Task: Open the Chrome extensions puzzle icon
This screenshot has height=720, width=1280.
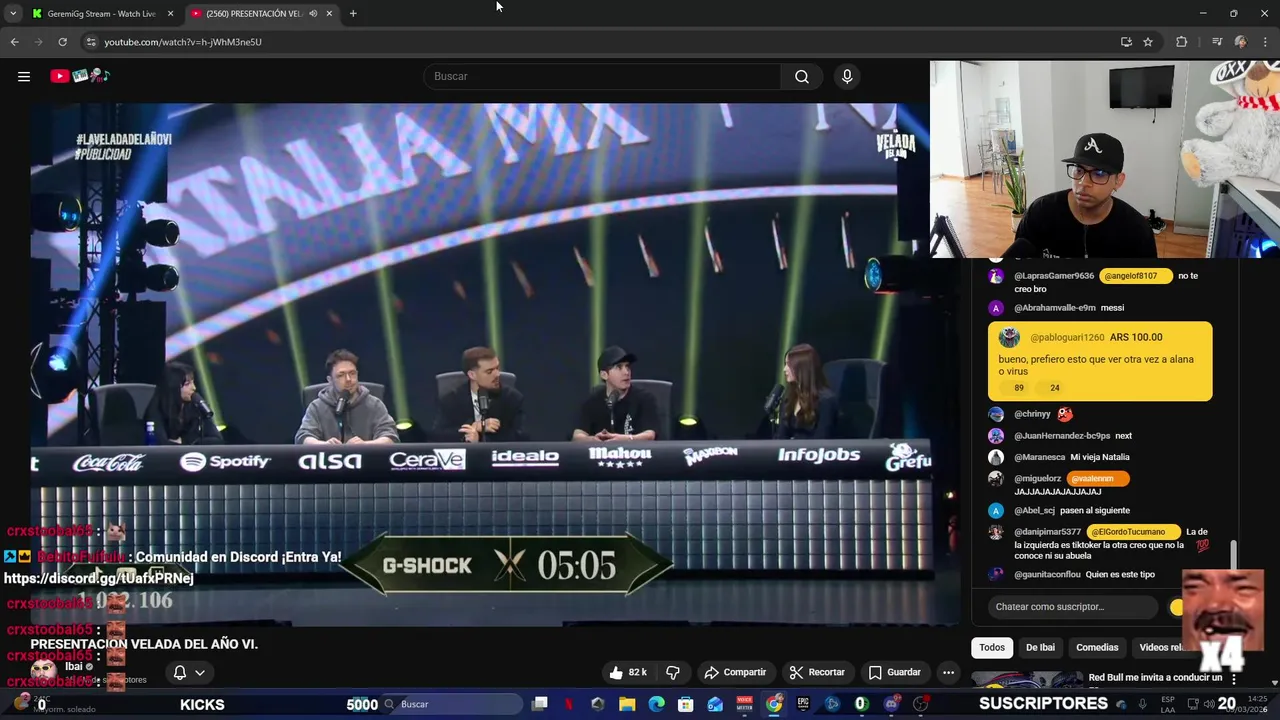Action: click(x=1182, y=42)
